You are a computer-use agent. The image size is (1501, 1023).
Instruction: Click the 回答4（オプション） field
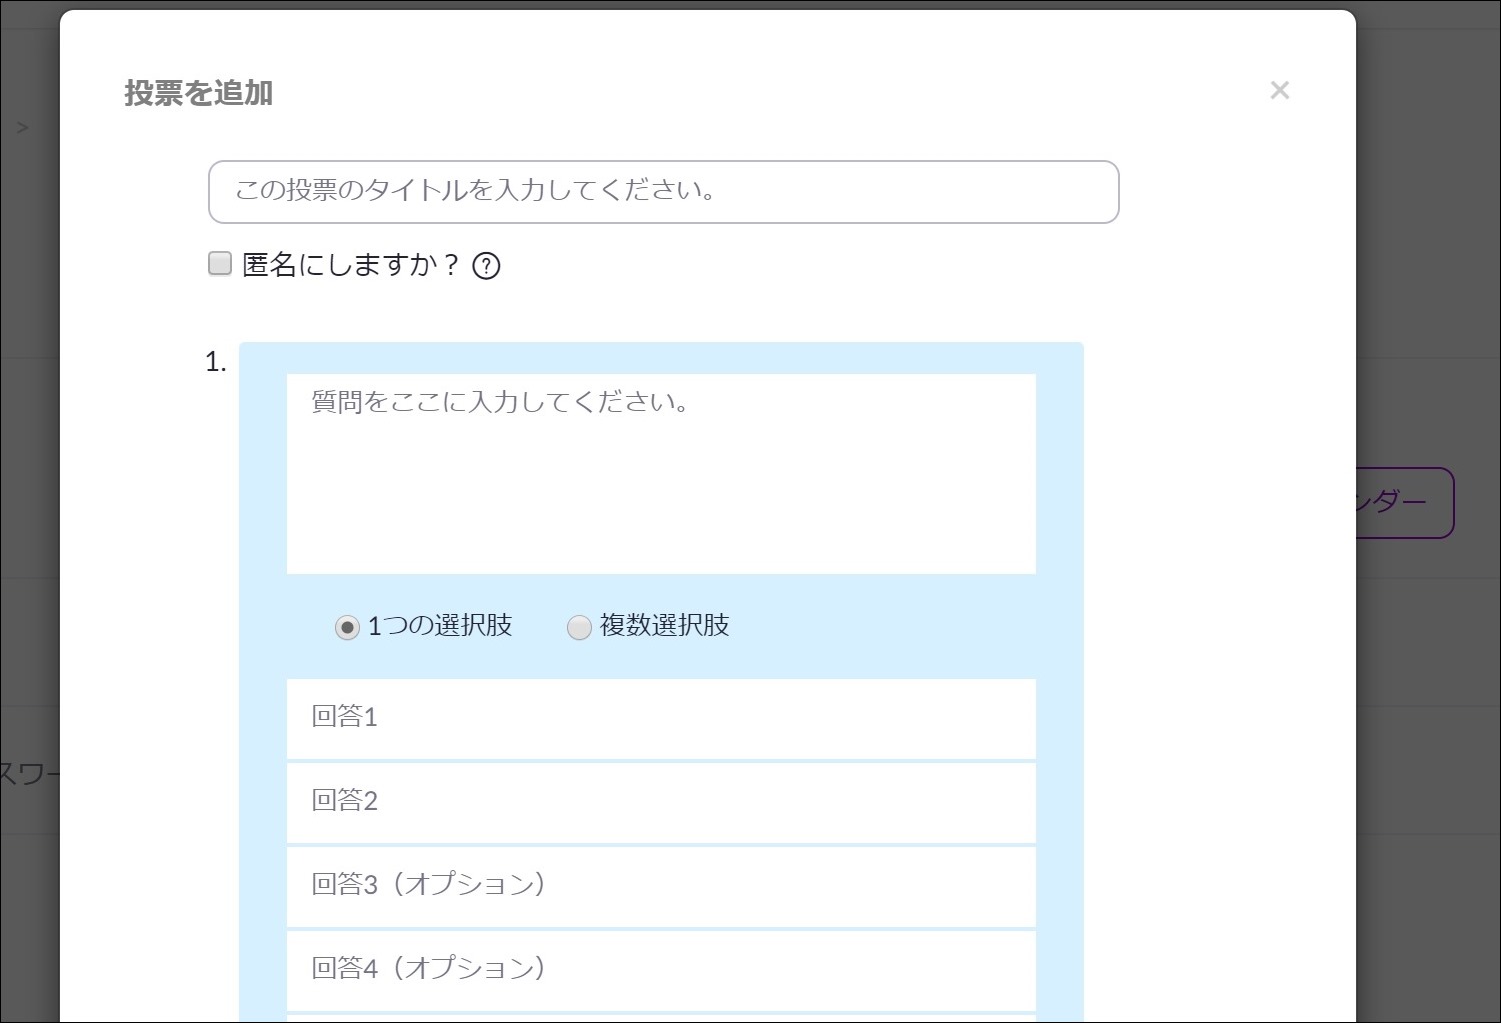661,971
